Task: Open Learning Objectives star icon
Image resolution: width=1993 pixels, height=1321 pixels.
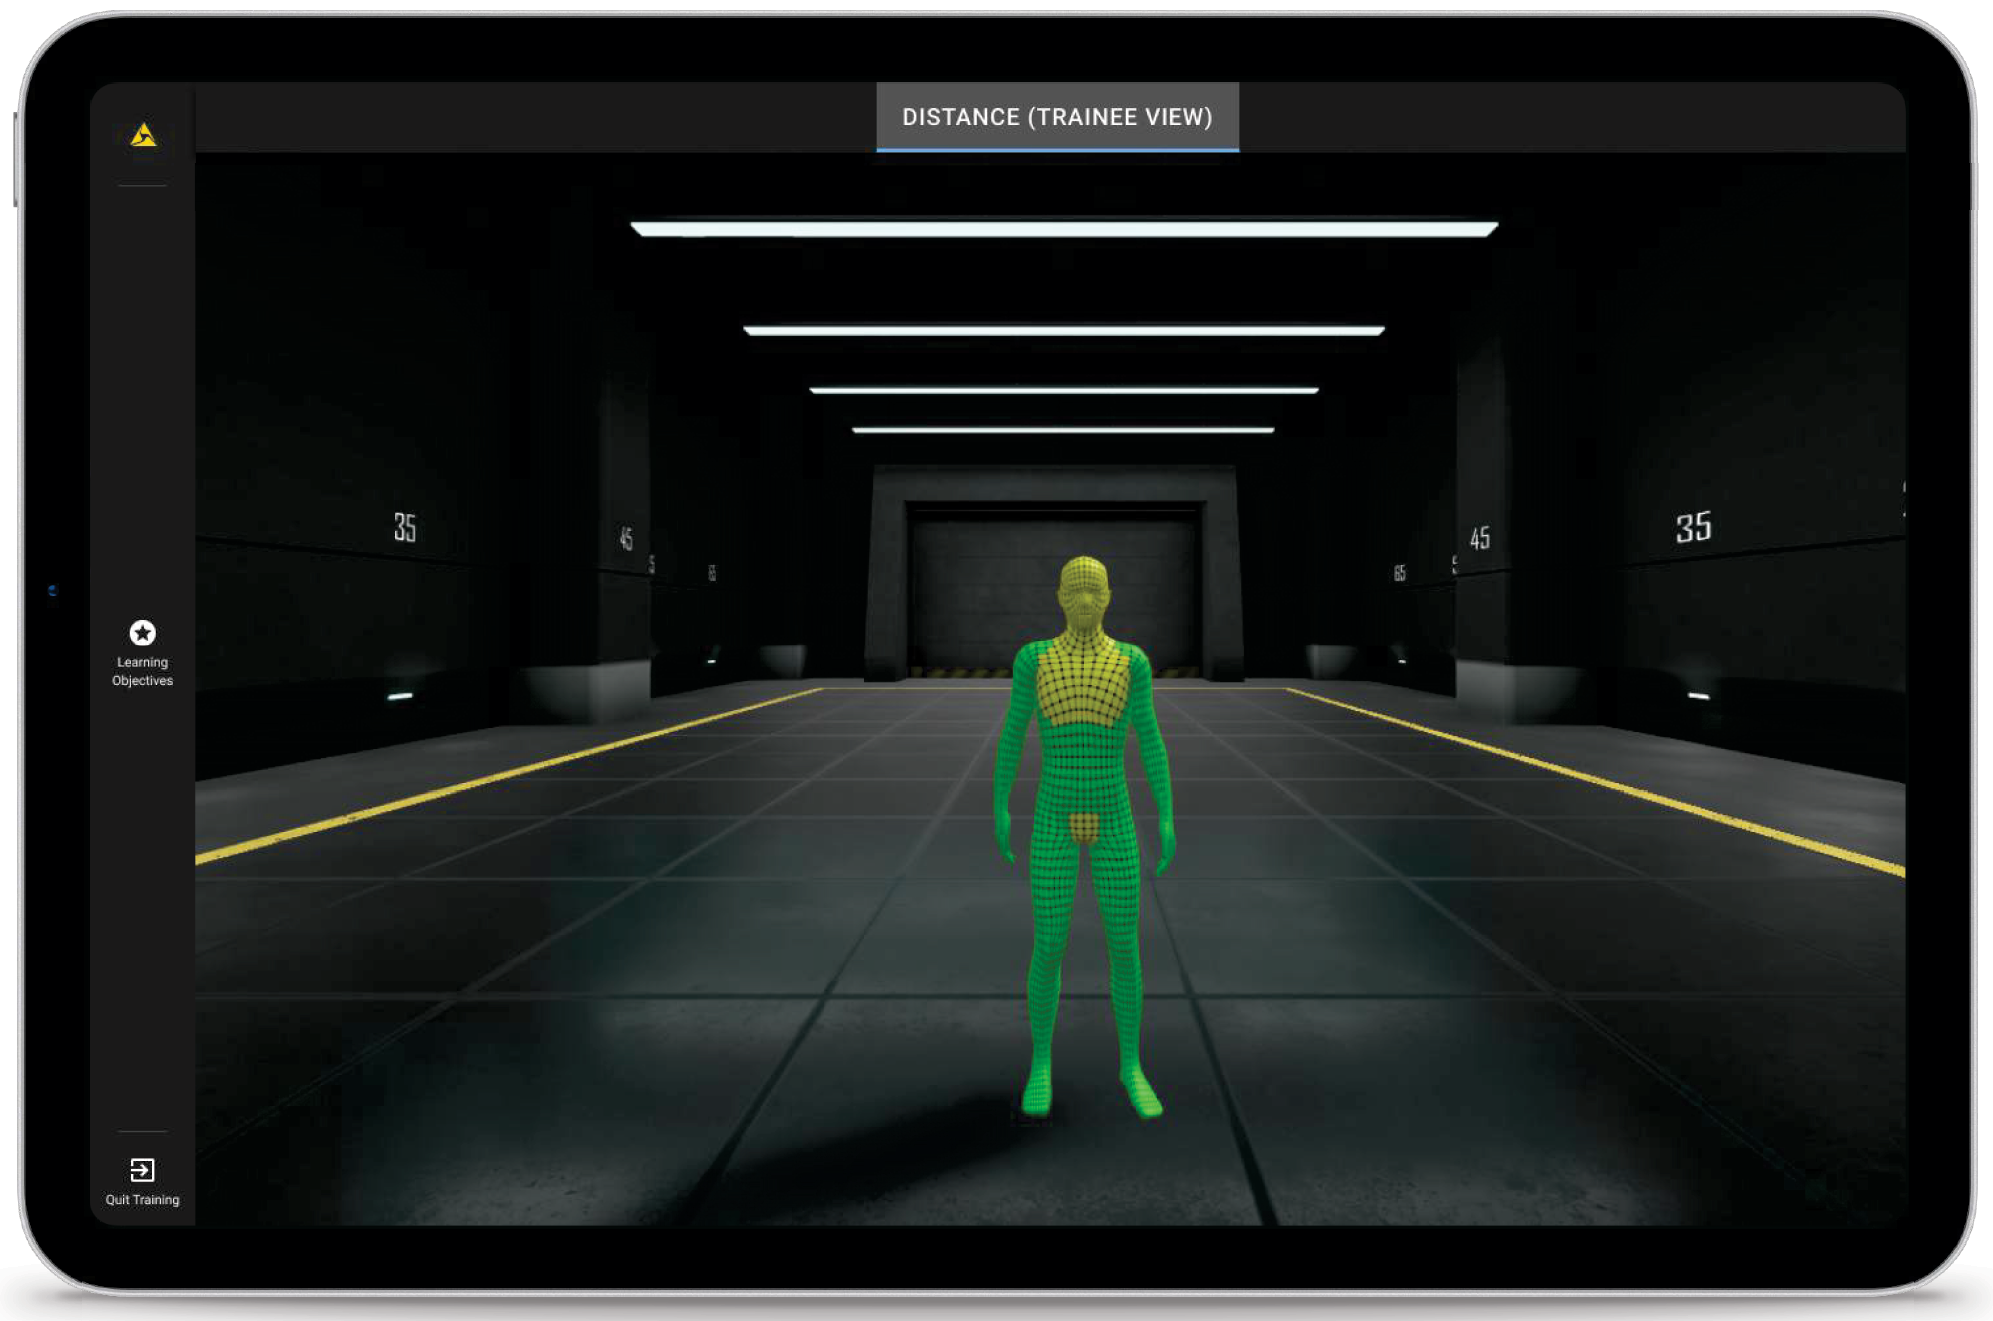Action: click(142, 632)
